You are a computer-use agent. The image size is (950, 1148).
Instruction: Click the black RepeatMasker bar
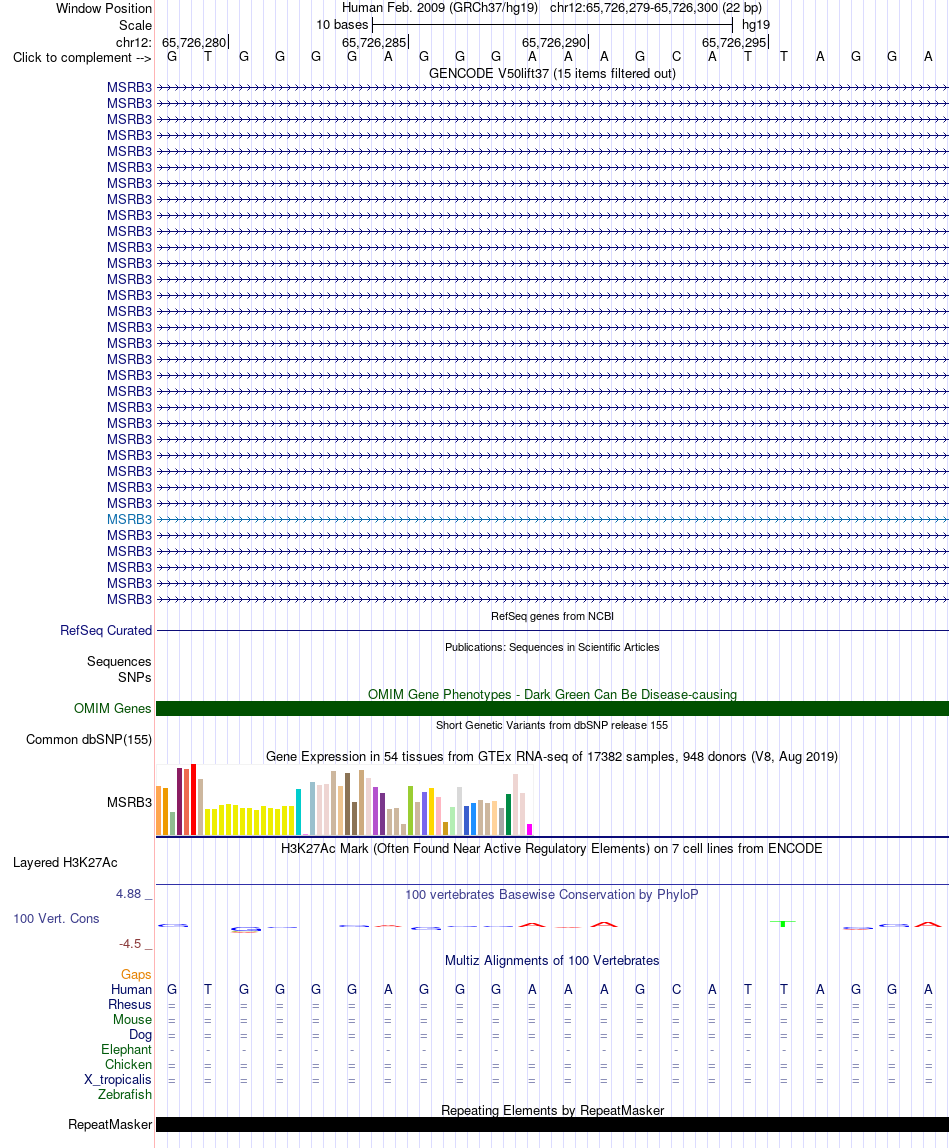[553, 1125]
